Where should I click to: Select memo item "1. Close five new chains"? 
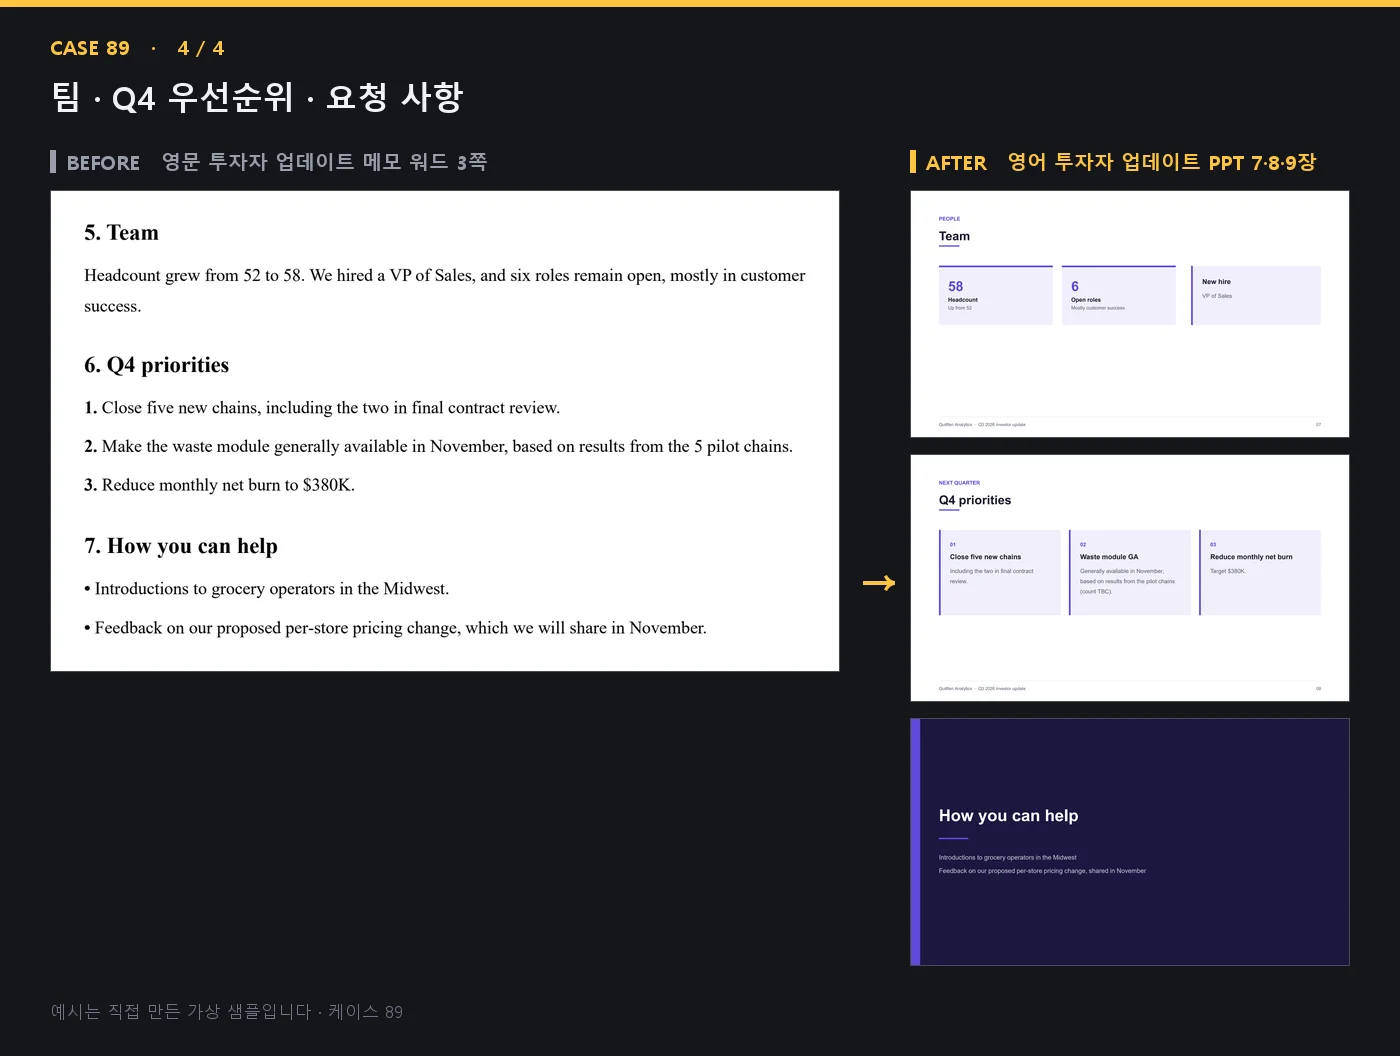pyautogui.click(x=322, y=408)
